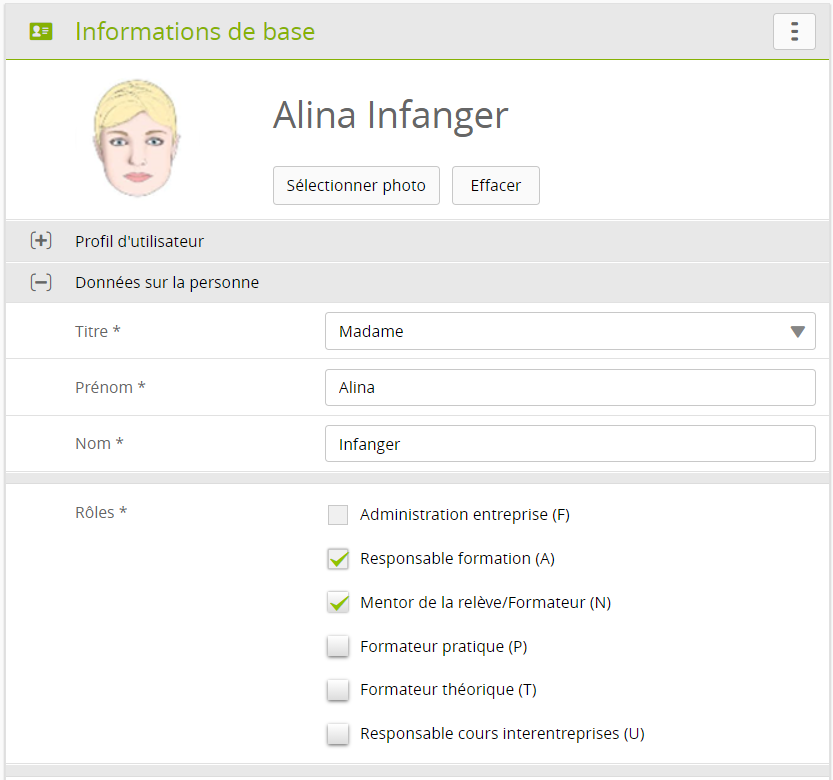Click the minus icon beside Données sur la personne
This screenshot has width=833, height=780.
[41, 283]
